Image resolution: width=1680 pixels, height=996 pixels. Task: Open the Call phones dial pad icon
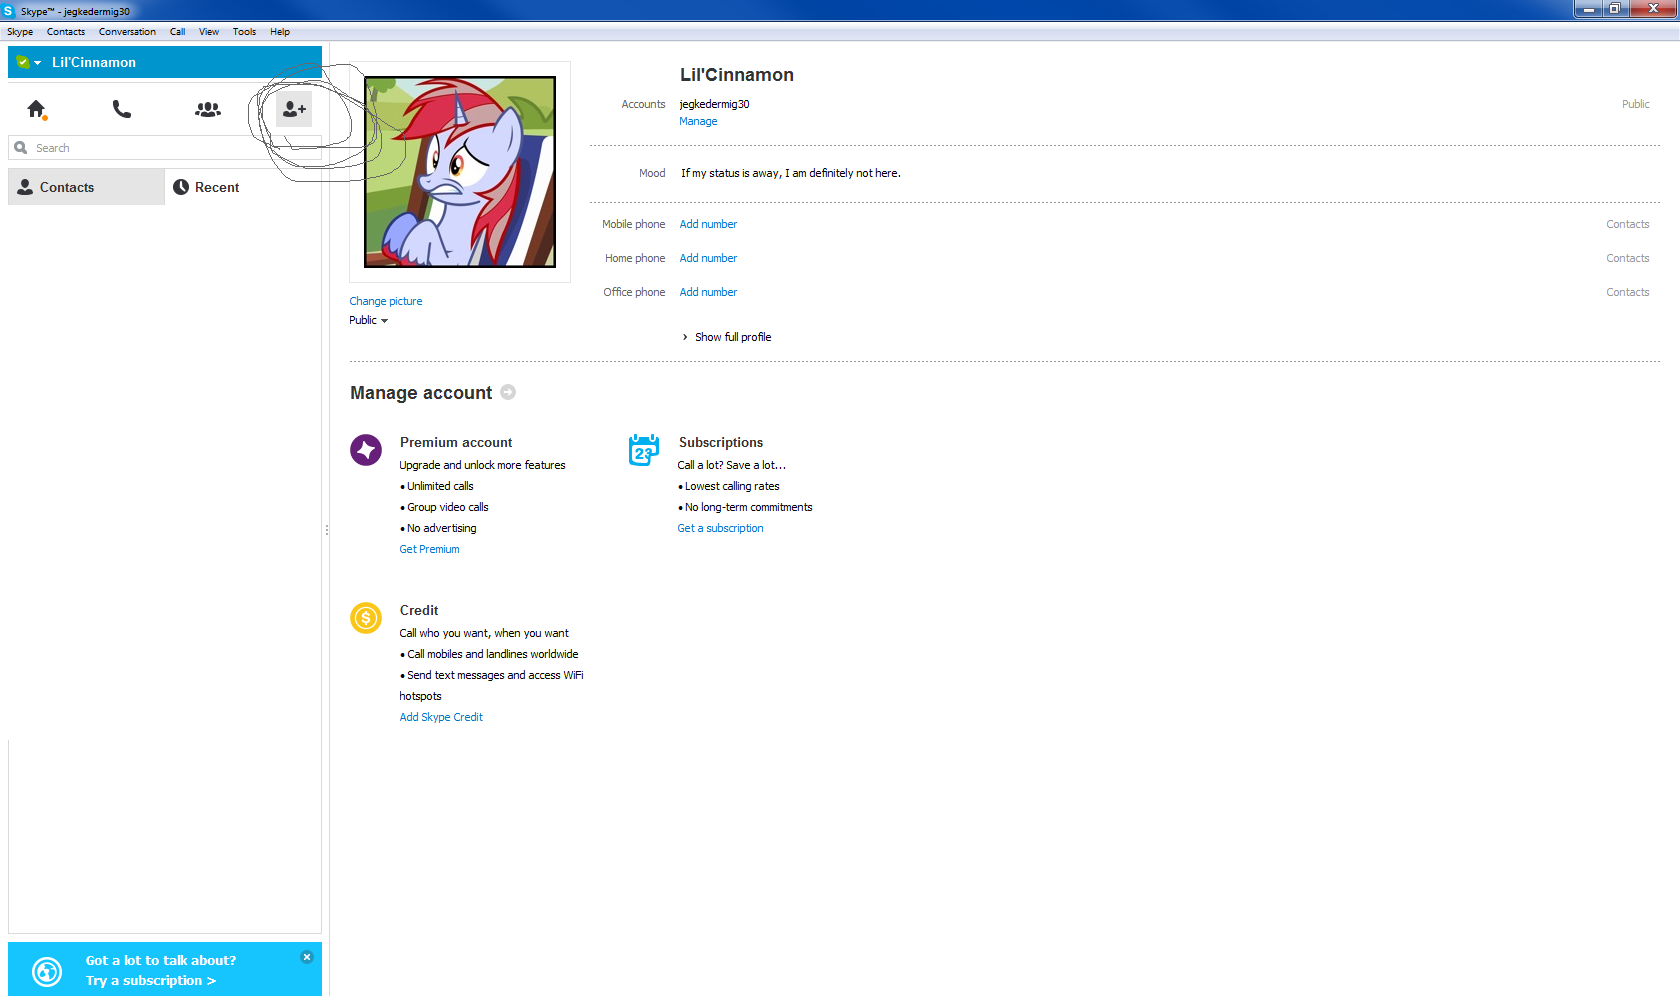point(122,109)
